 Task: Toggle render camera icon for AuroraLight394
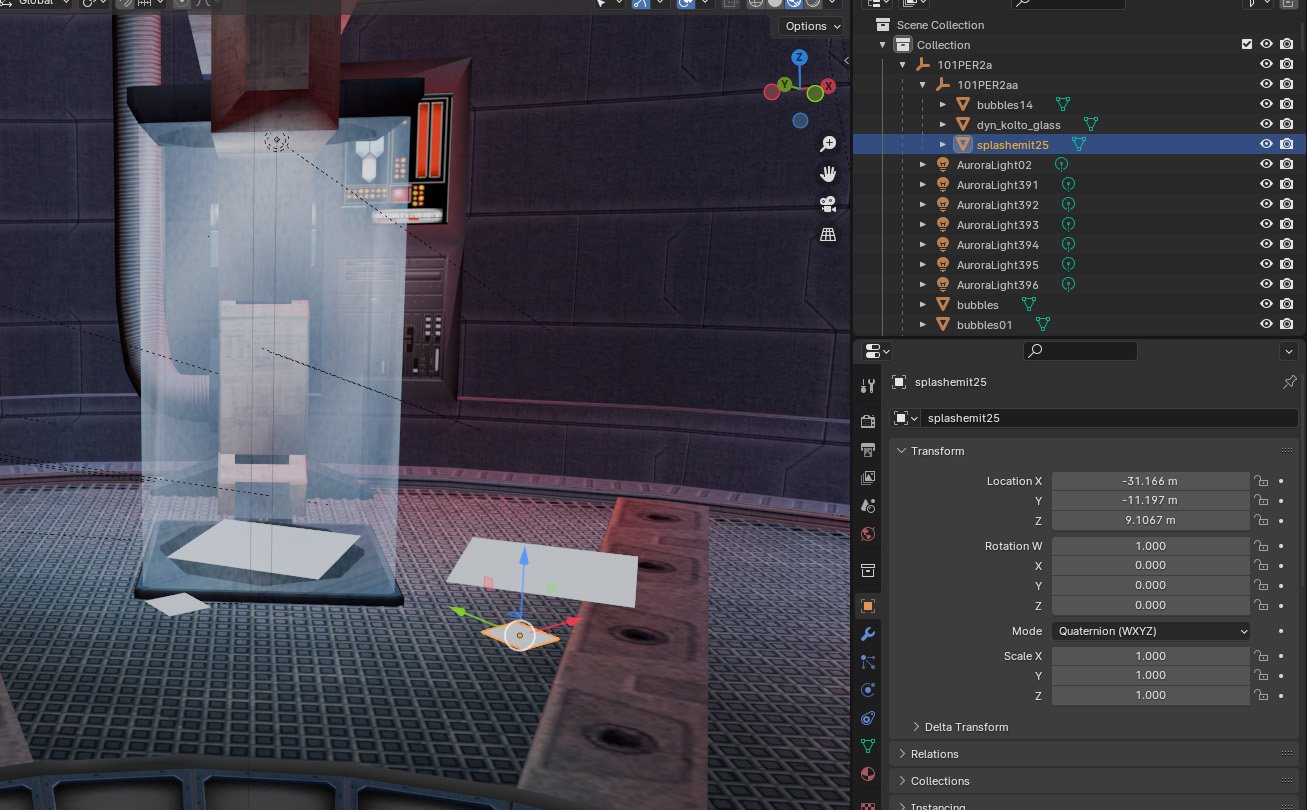pos(1286,244)
